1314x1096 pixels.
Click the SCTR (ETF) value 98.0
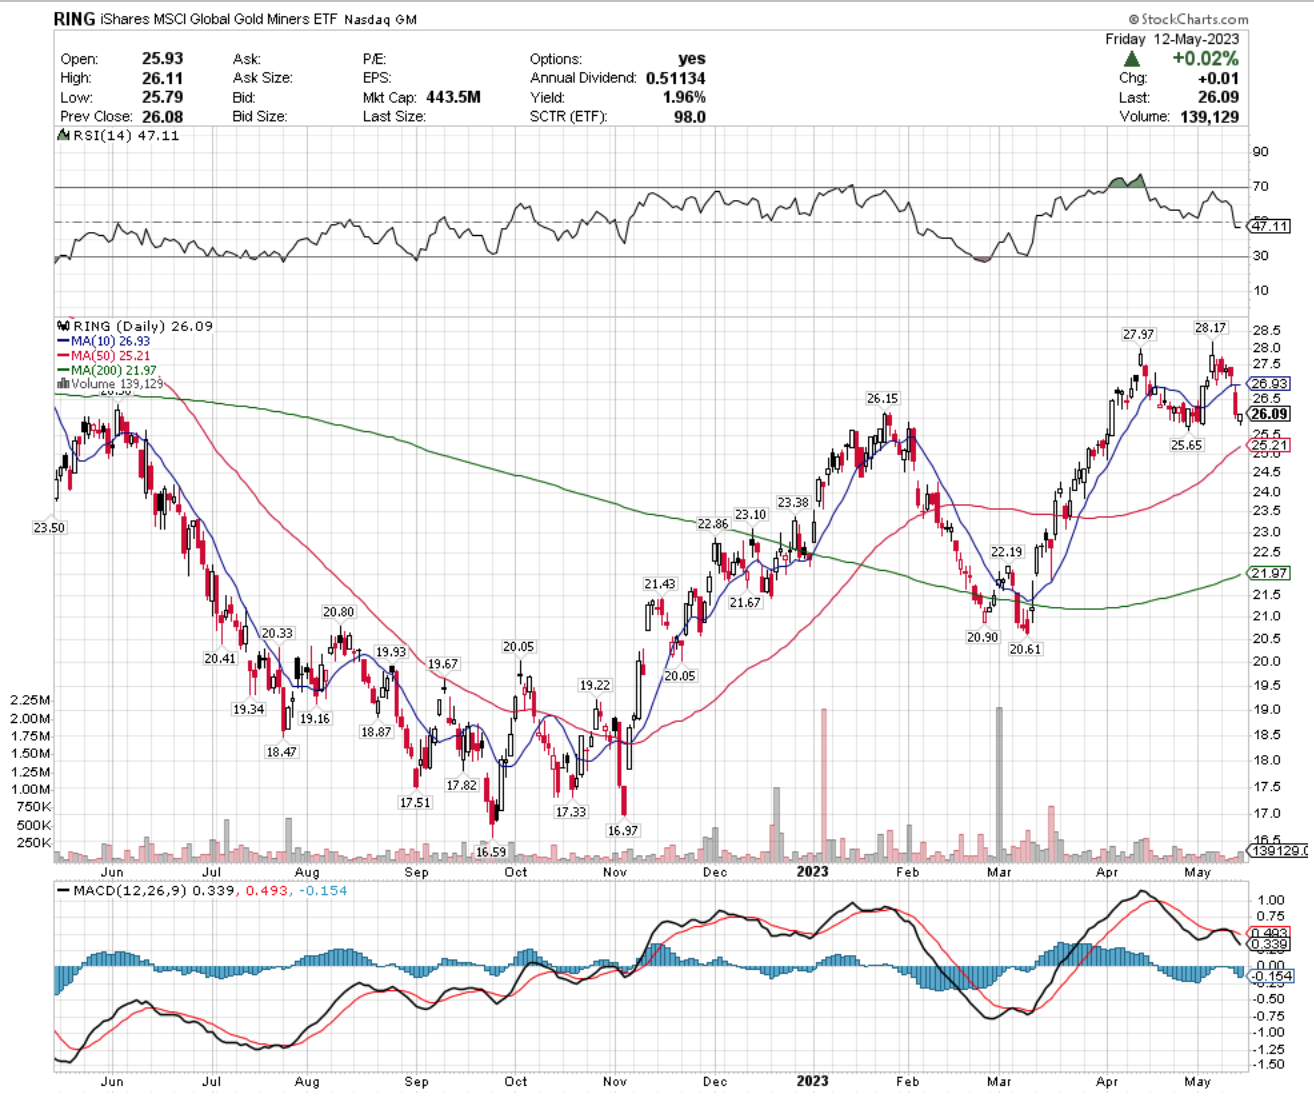pyautogui.click(x=689, y=116)
